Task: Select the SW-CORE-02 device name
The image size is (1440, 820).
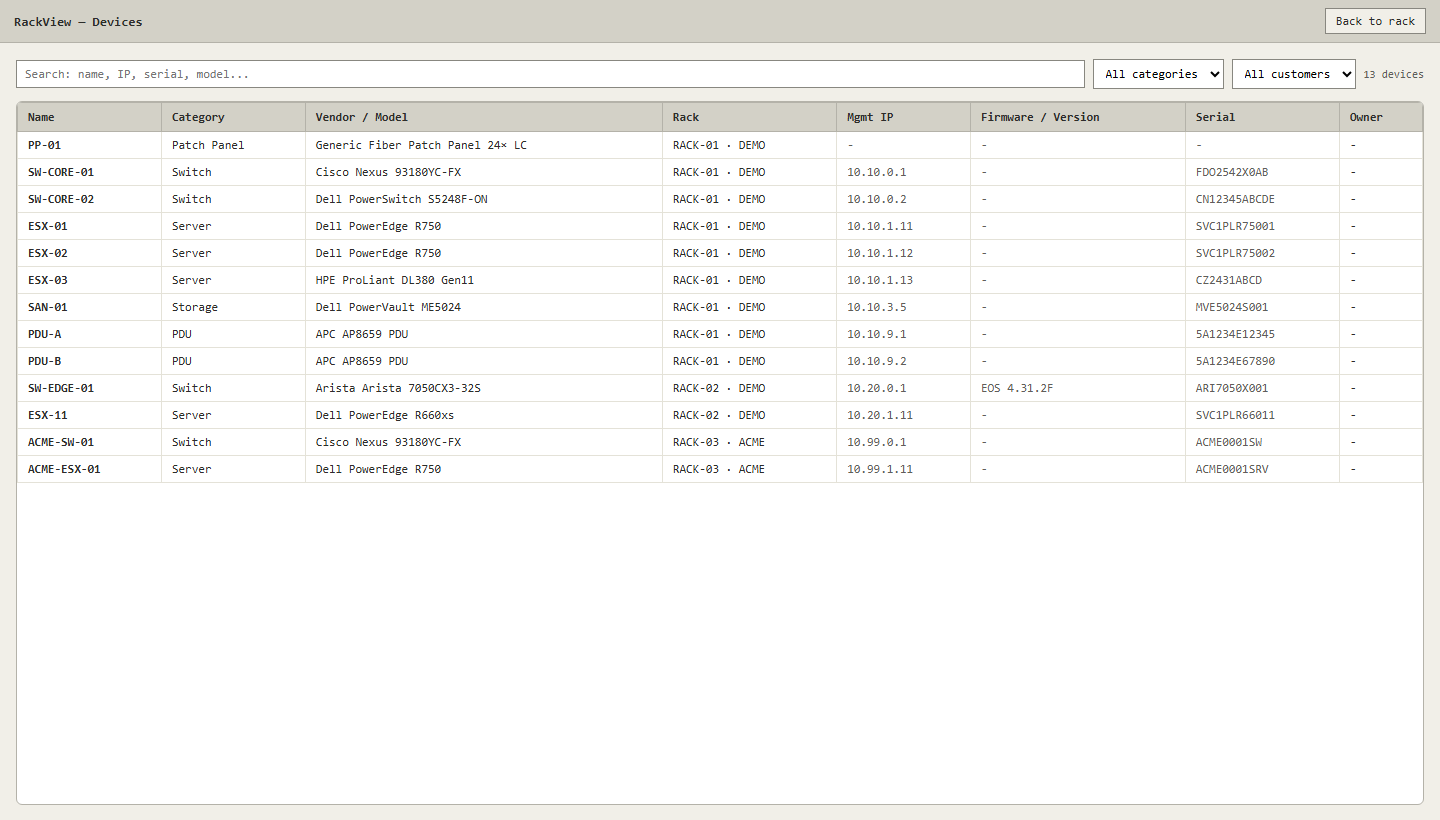Action: click(61, 199)
